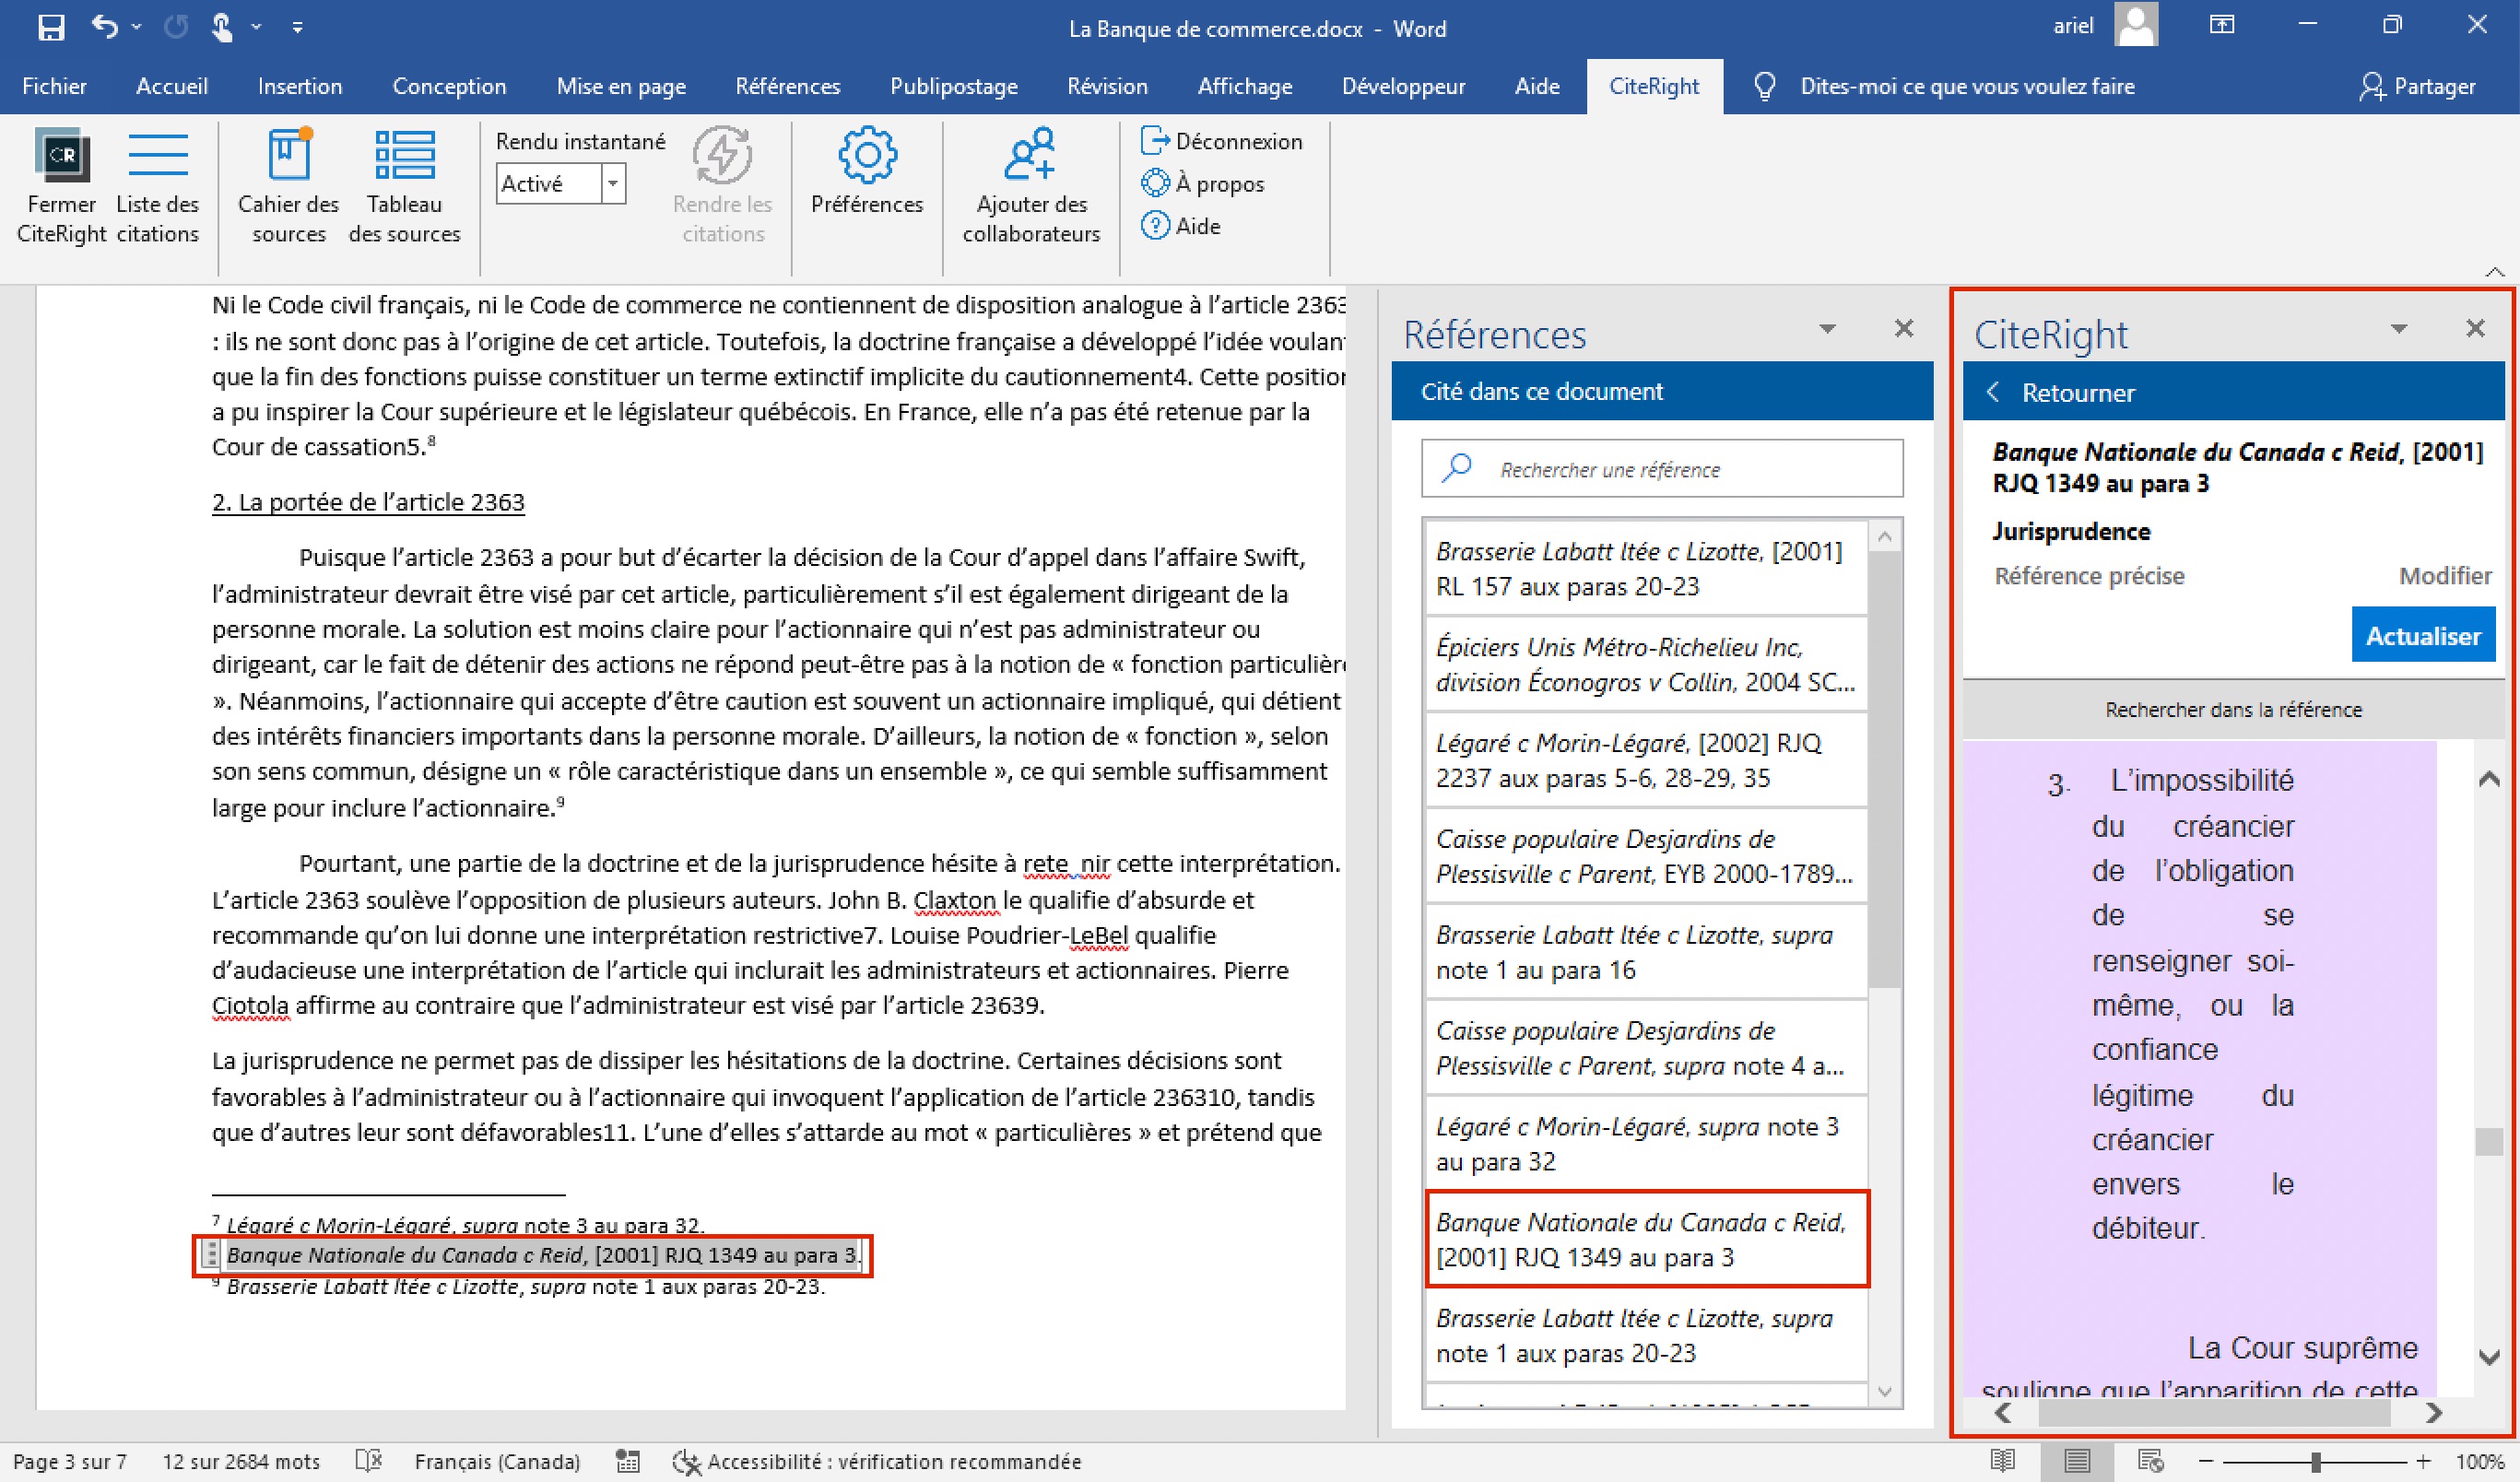Click the grayed redo arrow icon
Image resolution: width=2520 pixels, height=1482 pixels.
(x=176, y=27)
